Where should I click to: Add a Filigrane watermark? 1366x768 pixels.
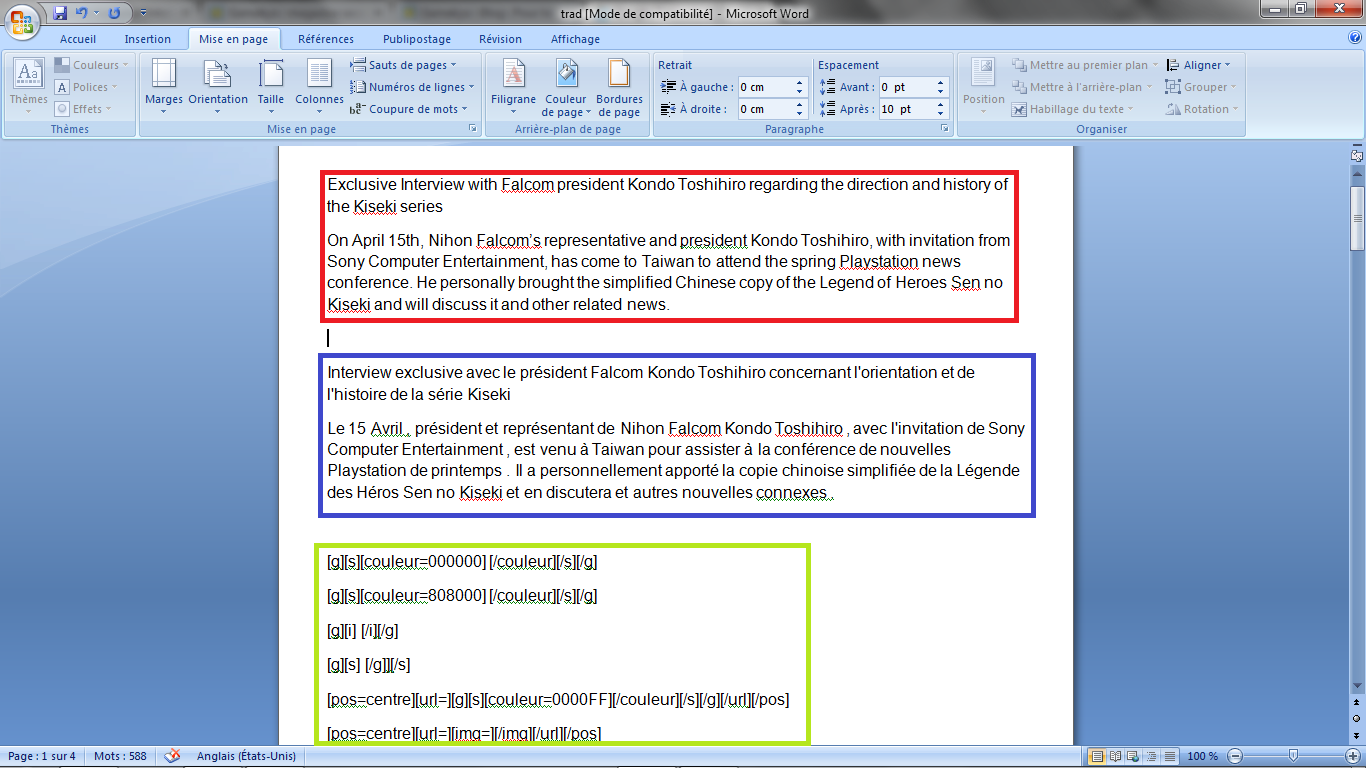(514, 87)
